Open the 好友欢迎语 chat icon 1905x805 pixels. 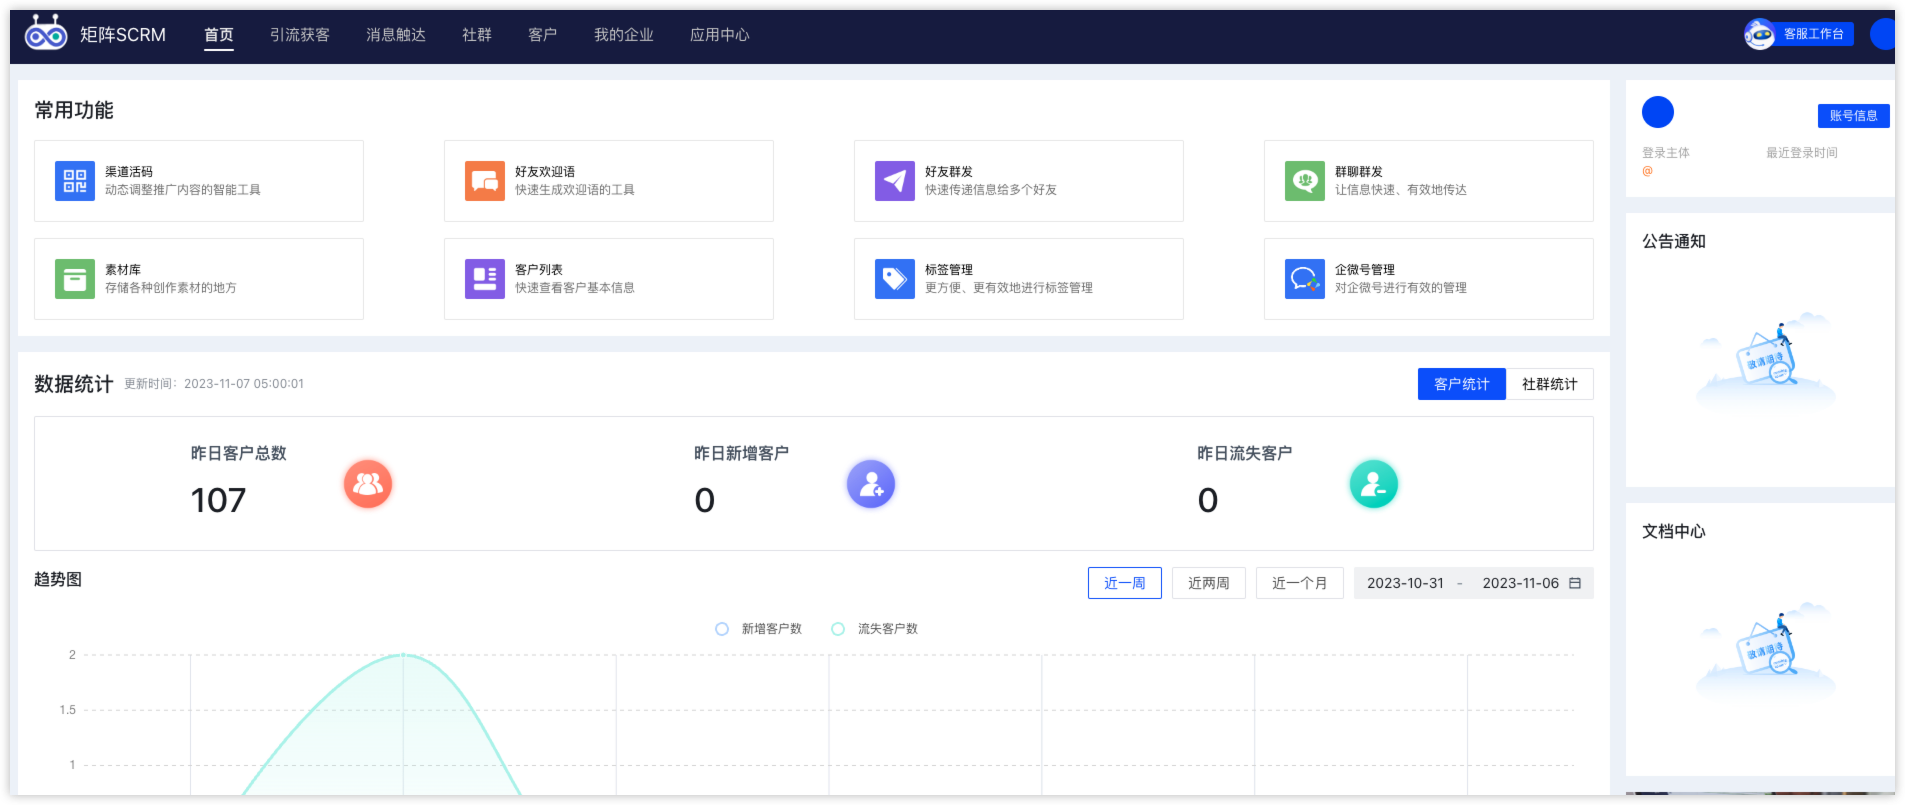point(485,181)
